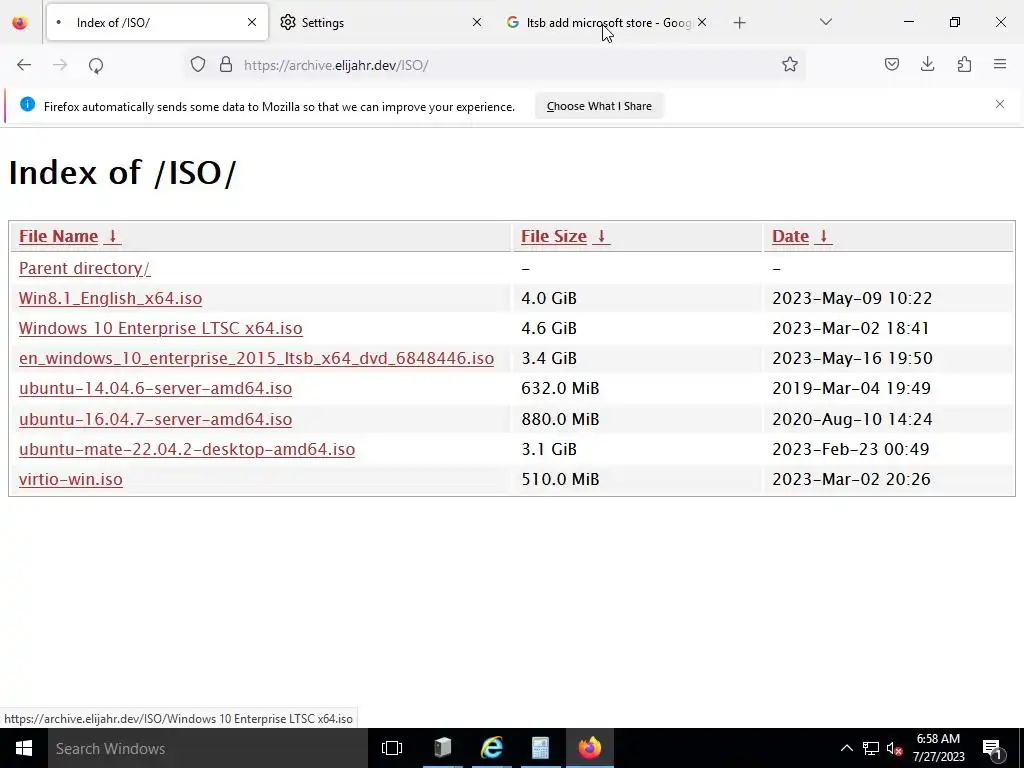Close the ltsb add microsoft store tab

[x=702, y=23]
